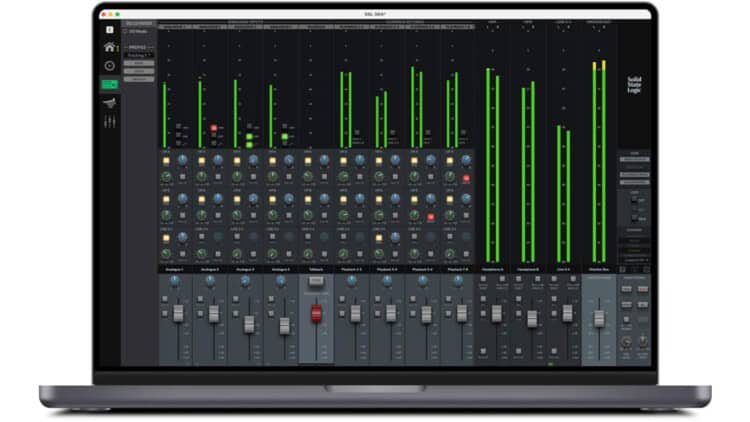Select the Talkback channel name label

point(316,270)
